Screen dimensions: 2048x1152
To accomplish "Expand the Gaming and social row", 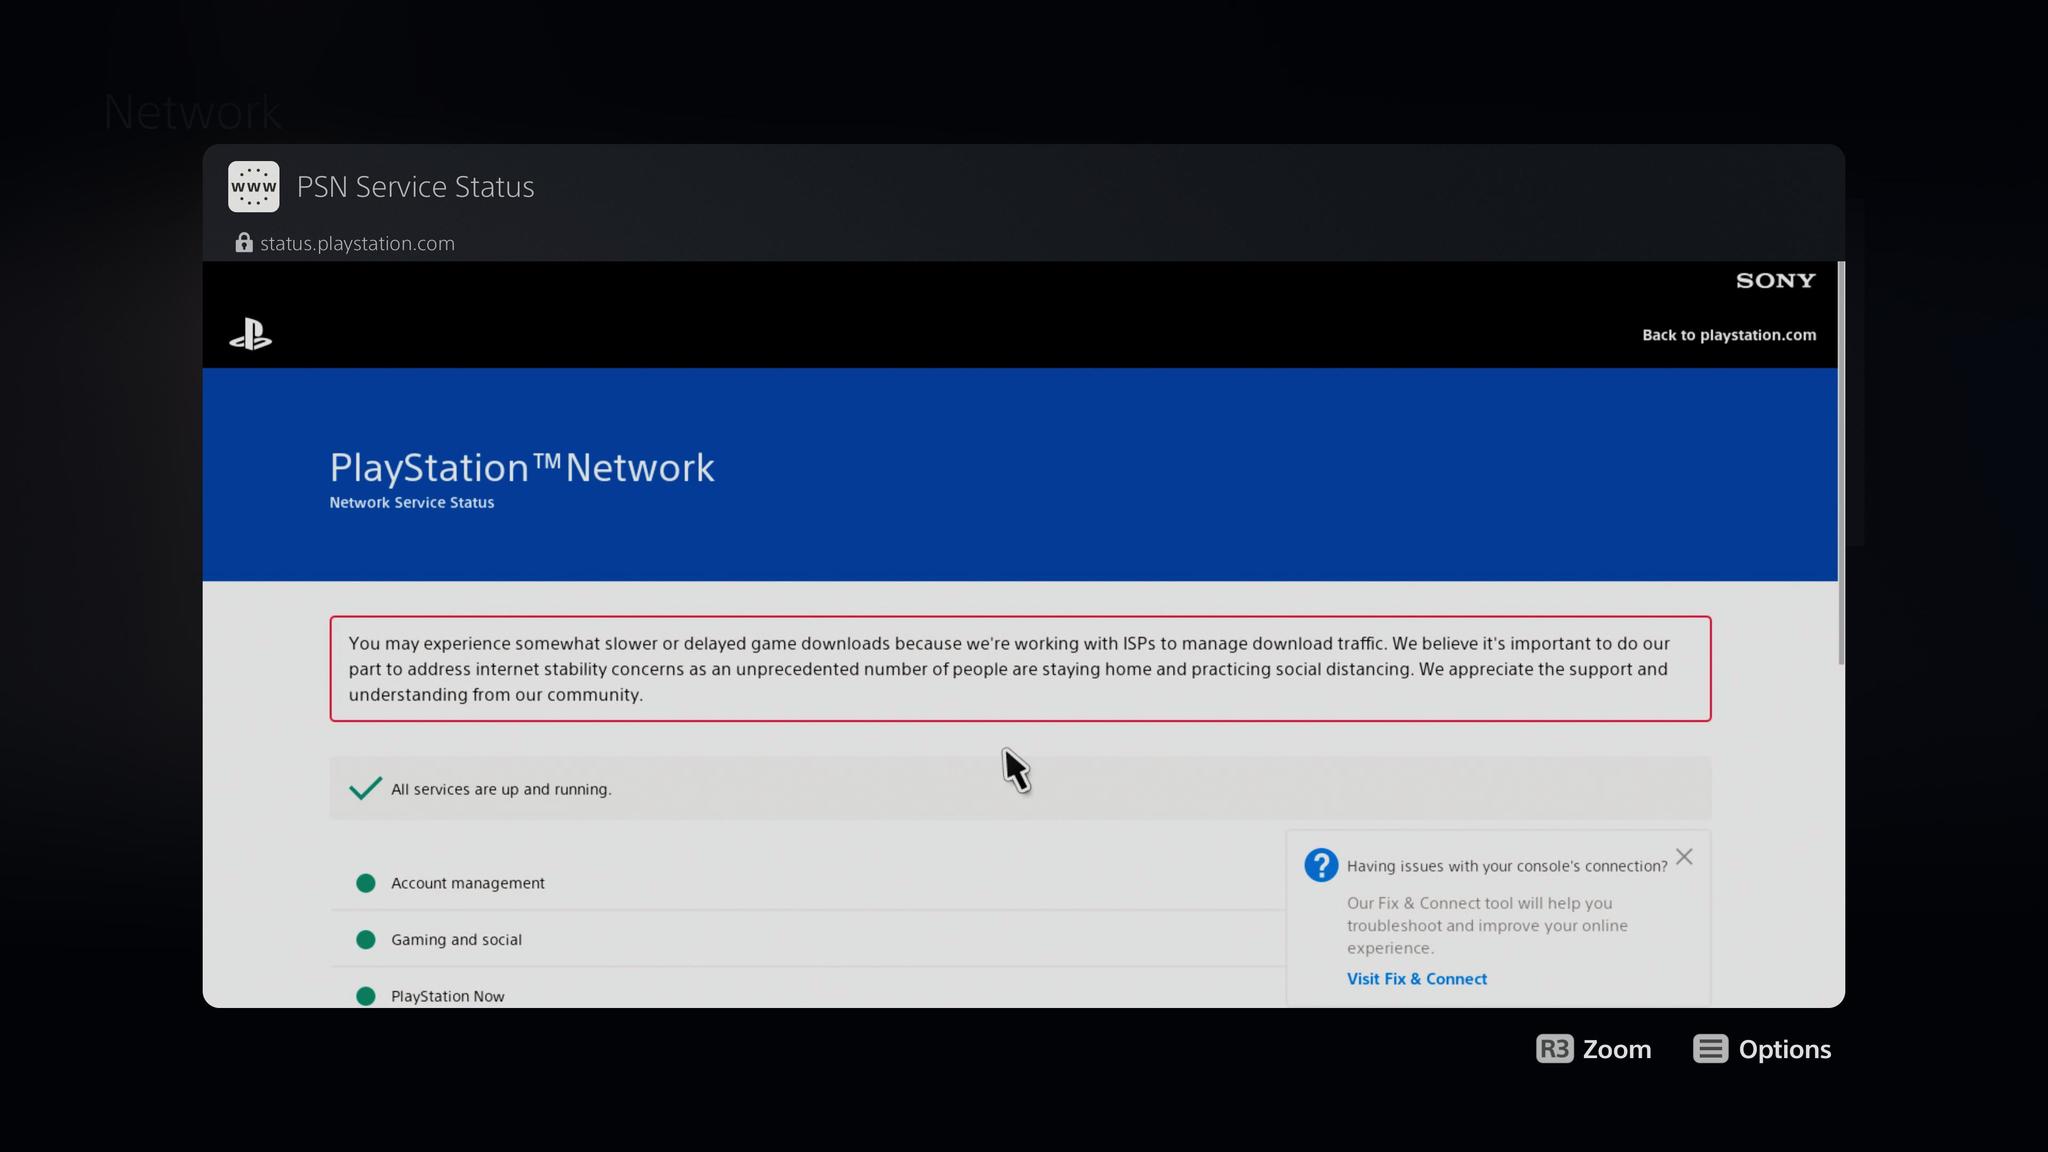I will coord(808,939).
